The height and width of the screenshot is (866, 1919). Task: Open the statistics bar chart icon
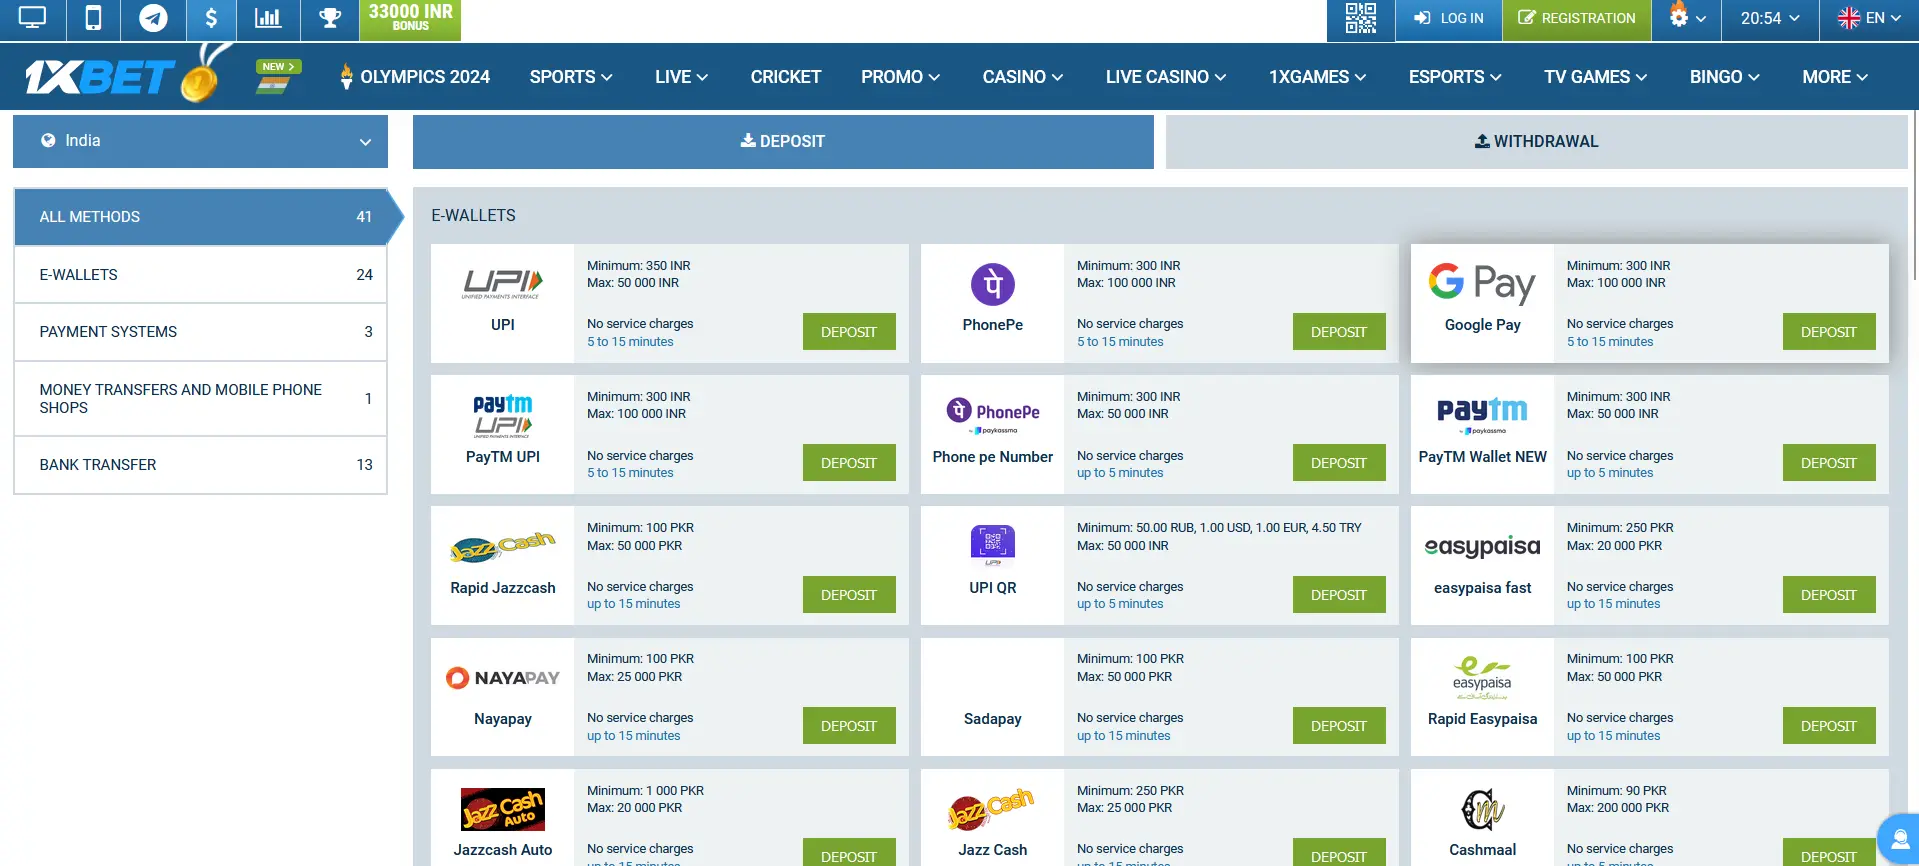(x=268, y=19)
